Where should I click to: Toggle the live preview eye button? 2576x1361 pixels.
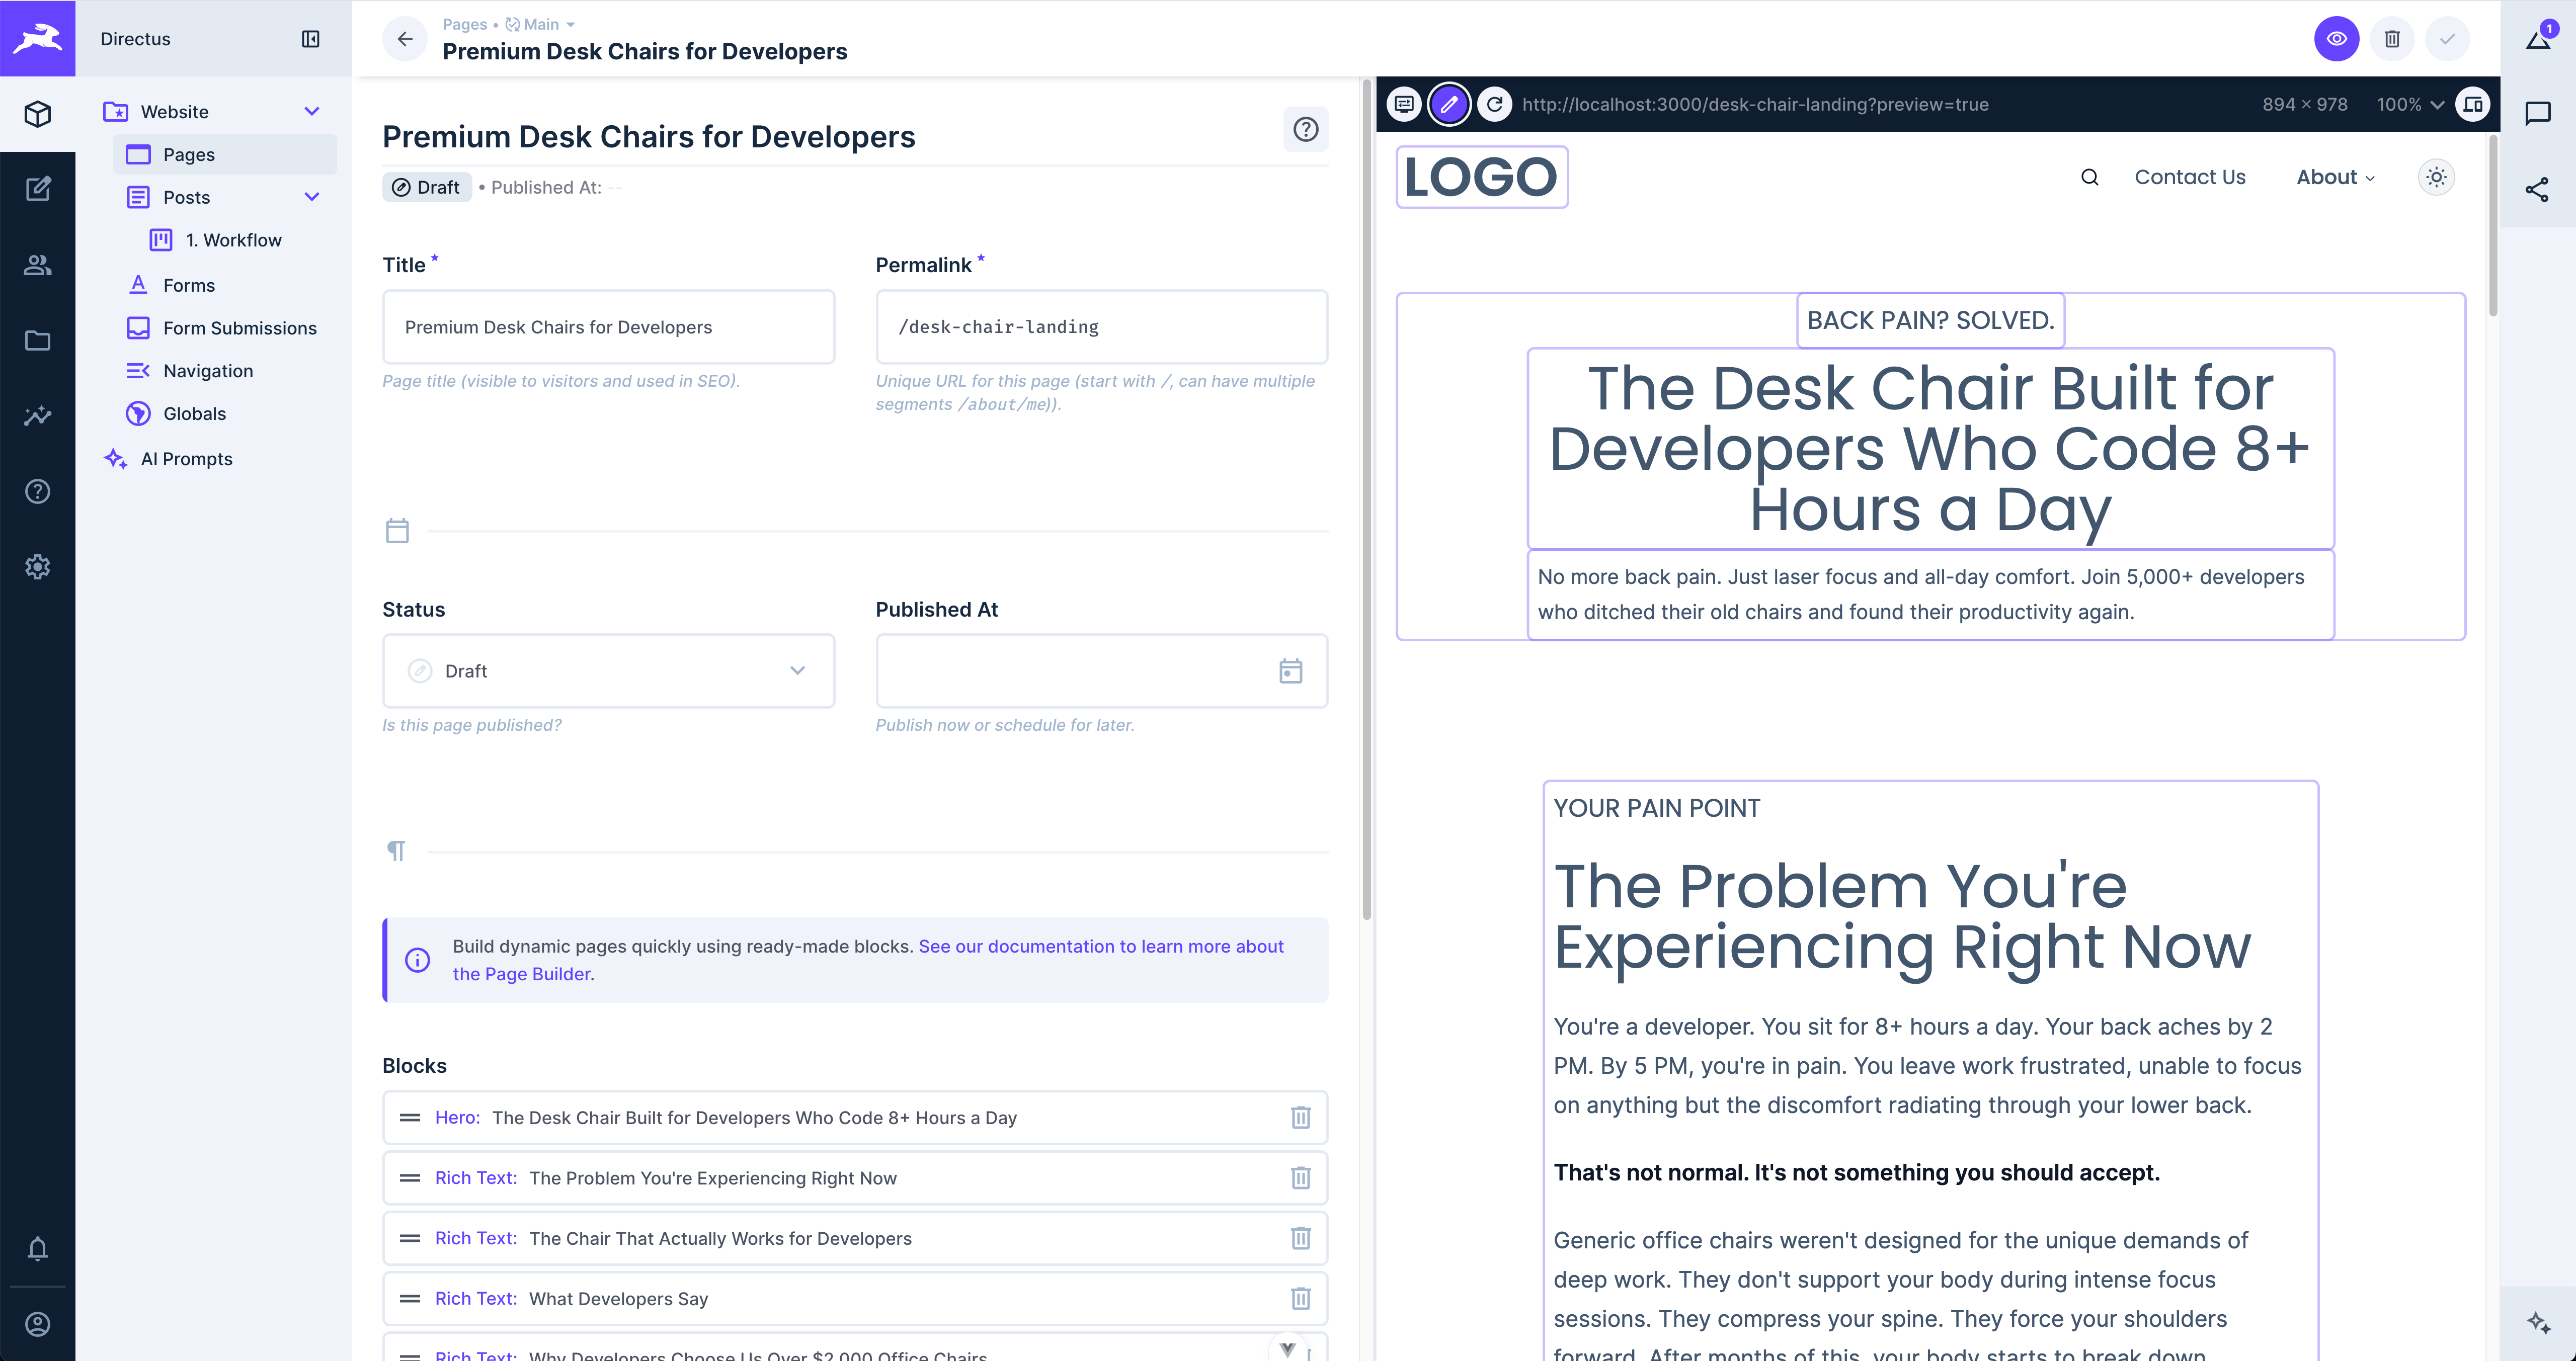(x=2336, y=39)
